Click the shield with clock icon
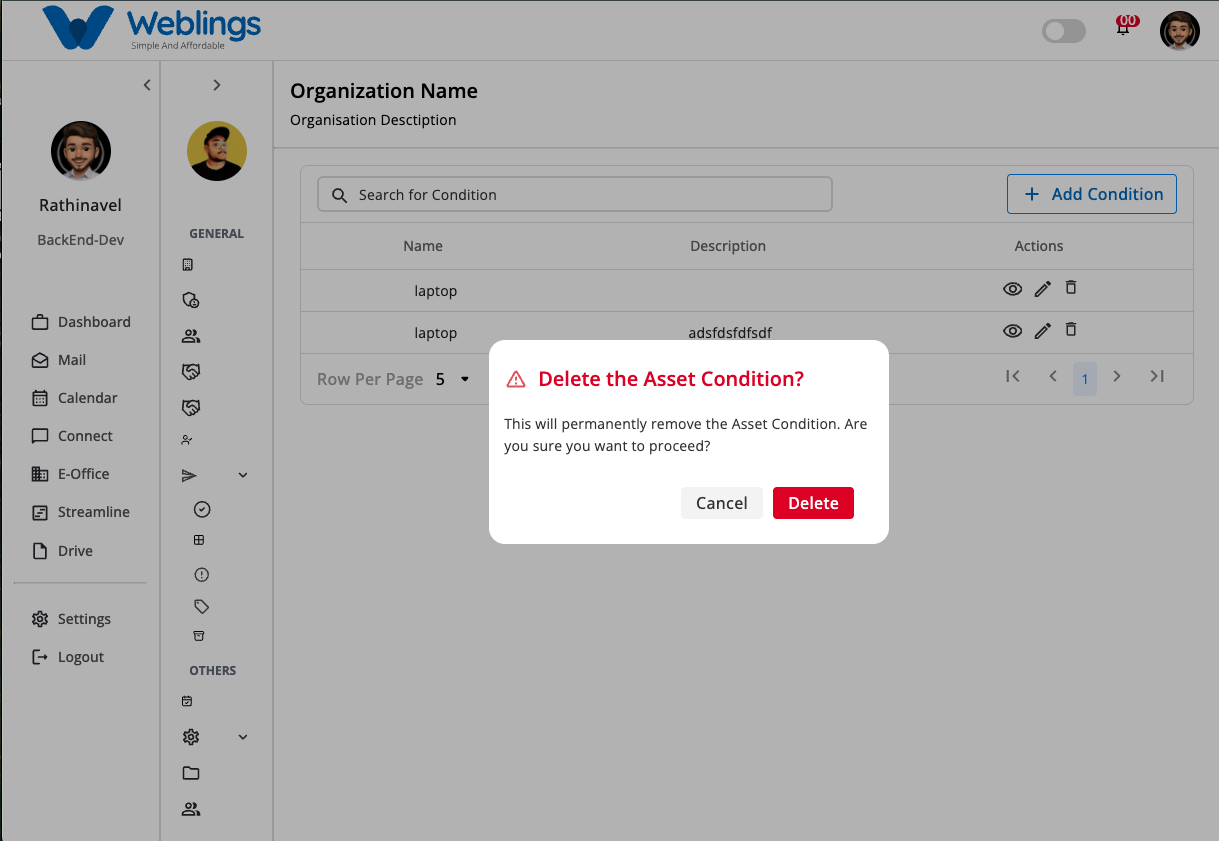This screenshot has width=1219, height=841. pos(190,300)
